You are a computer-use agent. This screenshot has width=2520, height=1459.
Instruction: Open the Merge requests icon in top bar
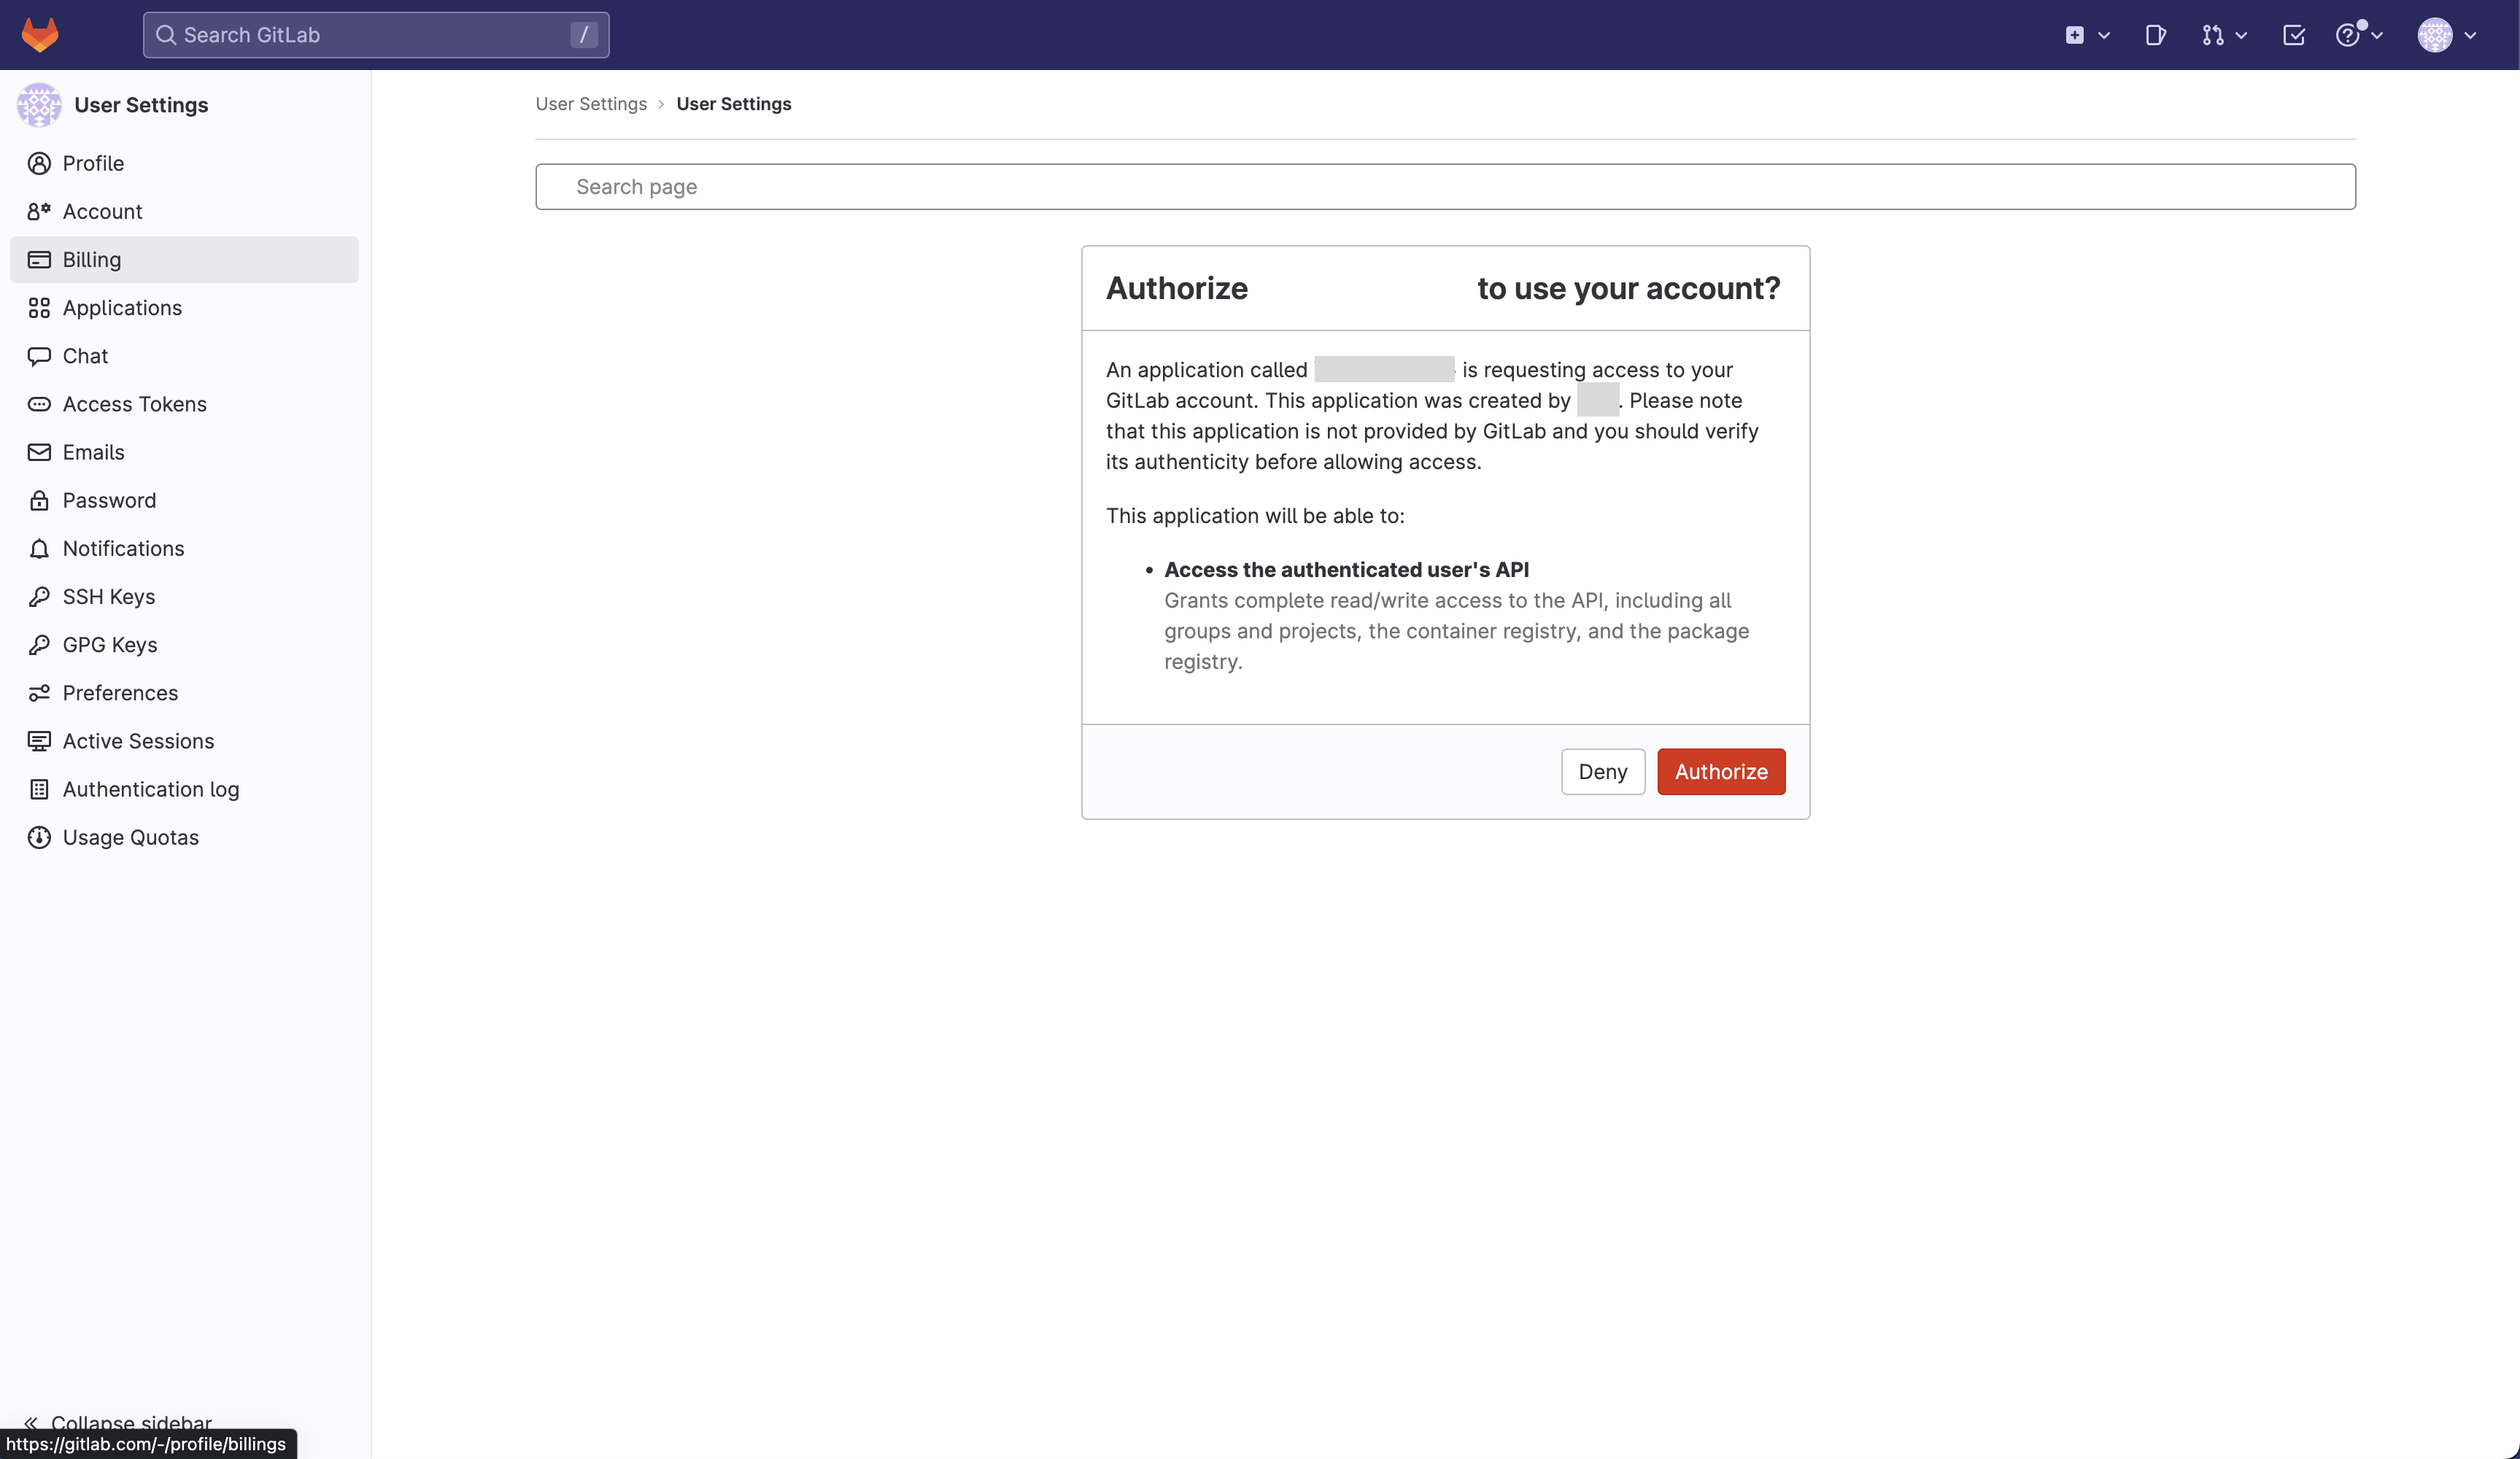coord(2213,34)
